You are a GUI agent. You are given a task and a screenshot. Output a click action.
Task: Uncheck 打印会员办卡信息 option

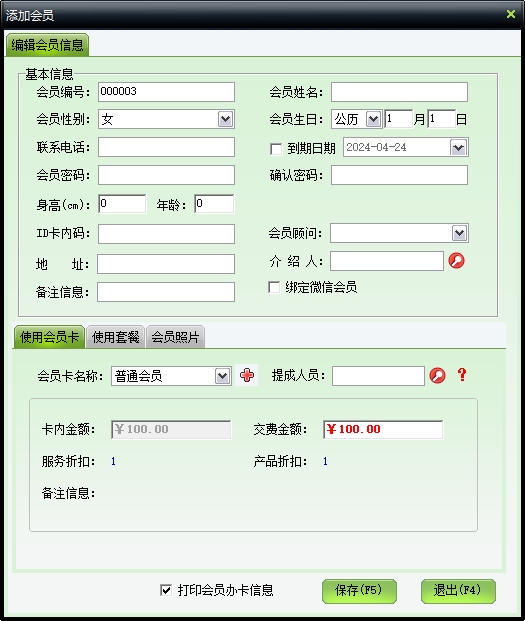166,590
